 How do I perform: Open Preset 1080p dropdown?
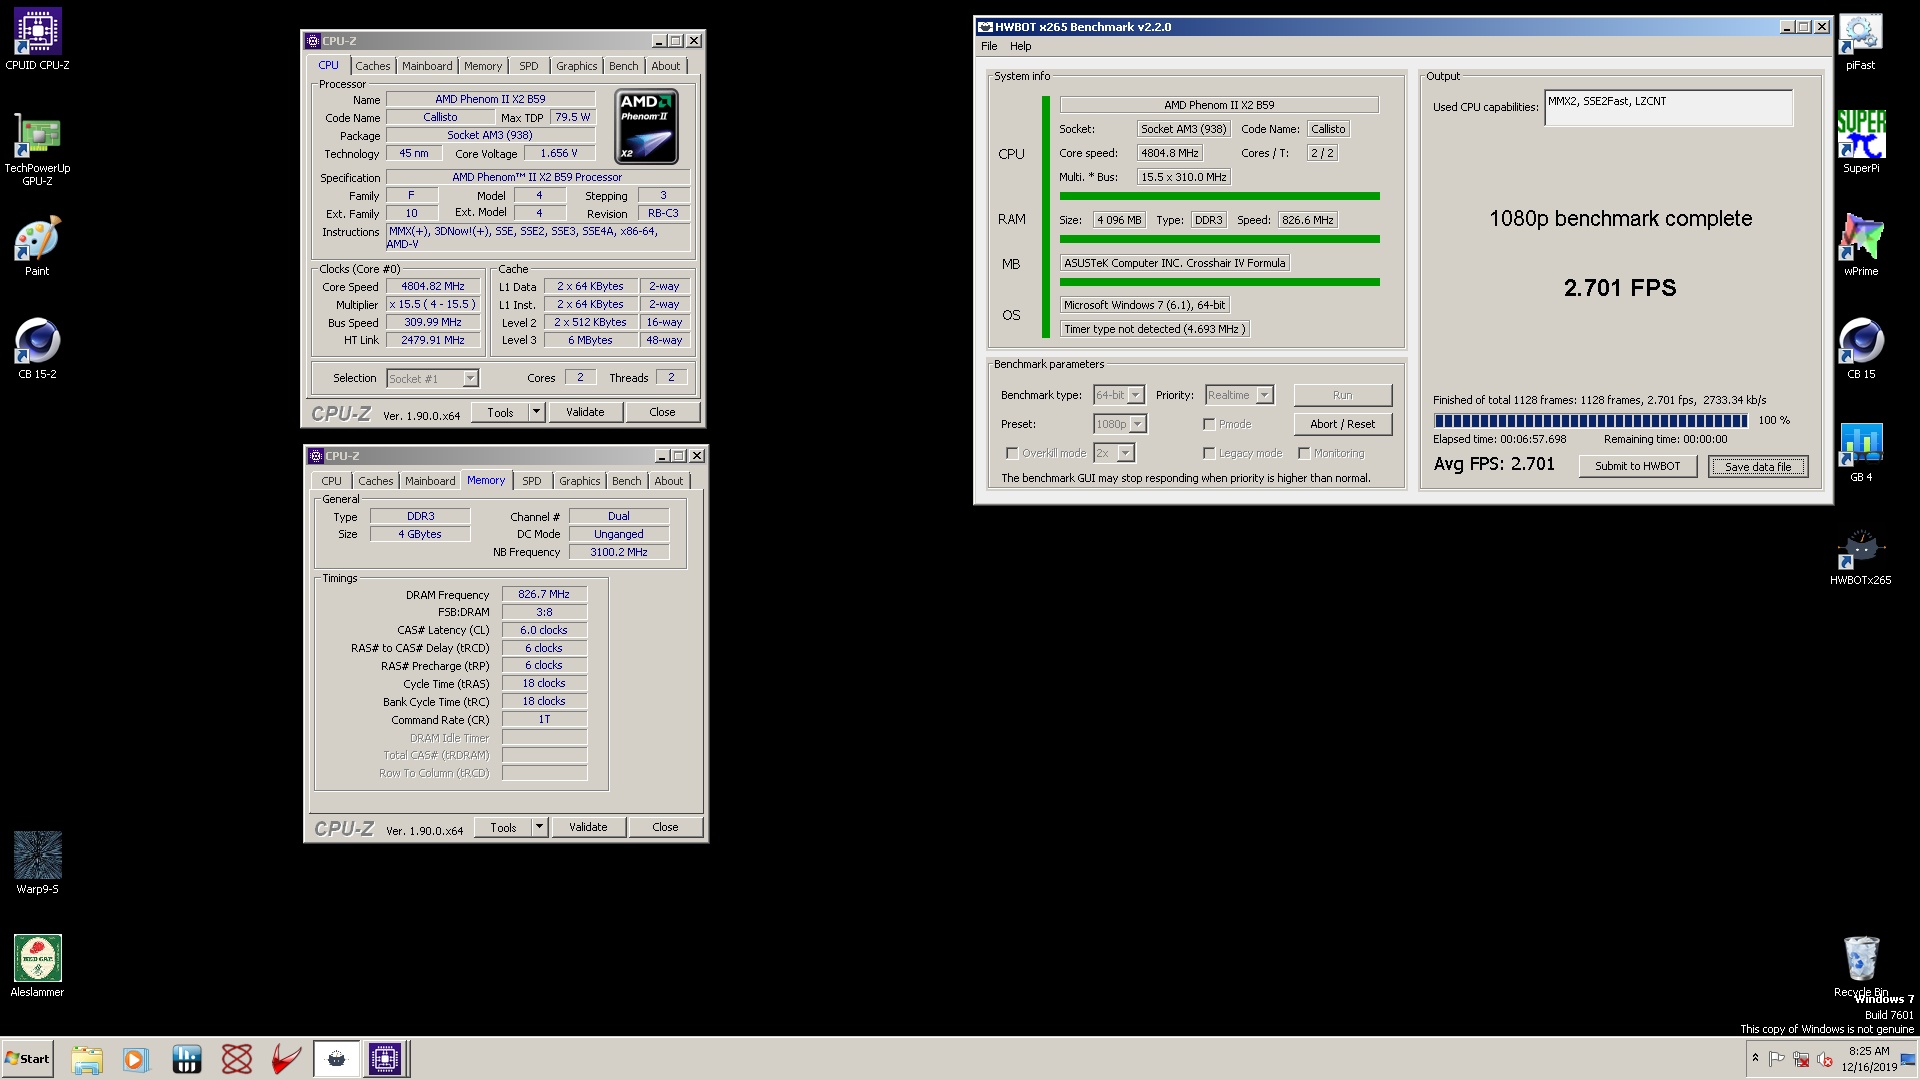click(x=1138, y=424)
